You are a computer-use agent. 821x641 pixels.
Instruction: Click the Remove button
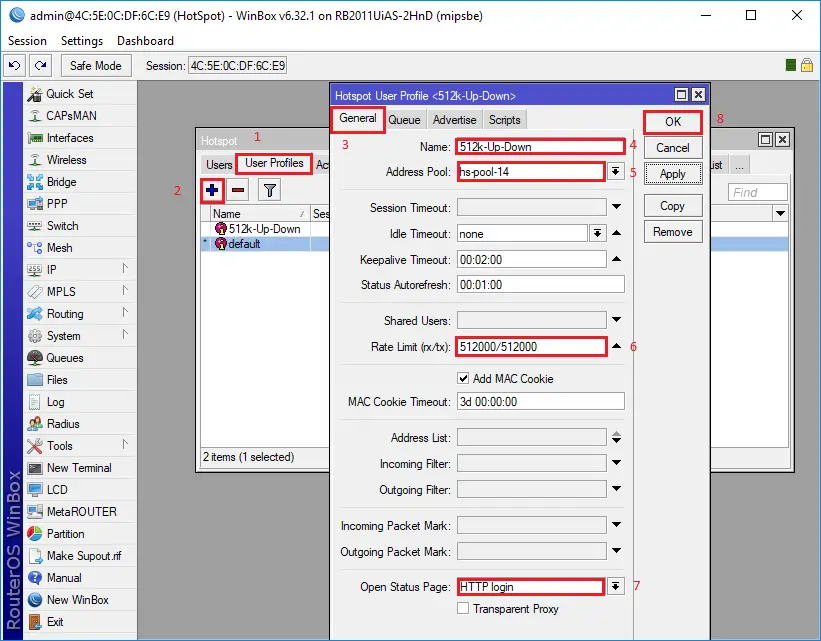click(x=673, y=232)
